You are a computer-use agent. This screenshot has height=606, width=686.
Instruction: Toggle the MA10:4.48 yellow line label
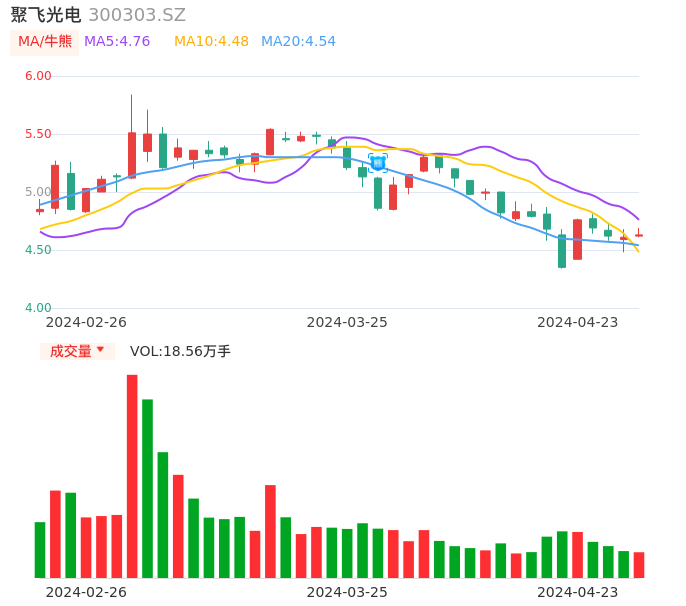[x=211, y=42]
